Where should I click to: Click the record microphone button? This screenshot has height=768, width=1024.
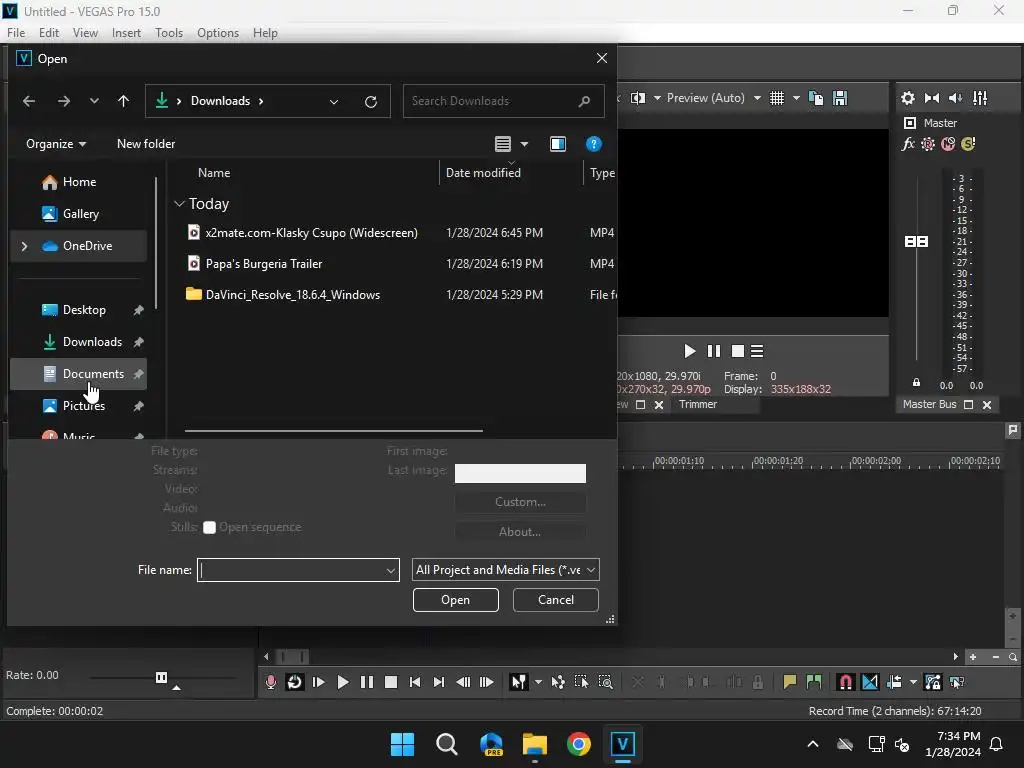[x=270, y=682]
